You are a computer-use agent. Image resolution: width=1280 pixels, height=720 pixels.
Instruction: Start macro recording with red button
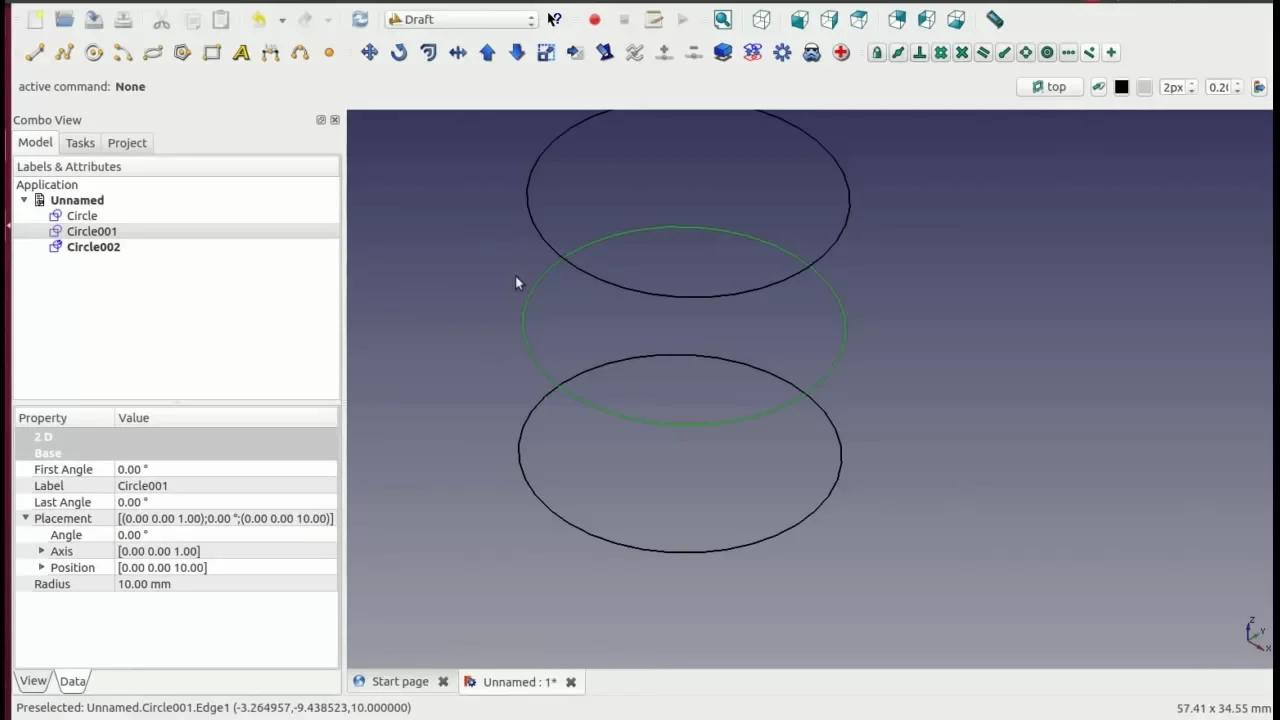tap(594, 19)
